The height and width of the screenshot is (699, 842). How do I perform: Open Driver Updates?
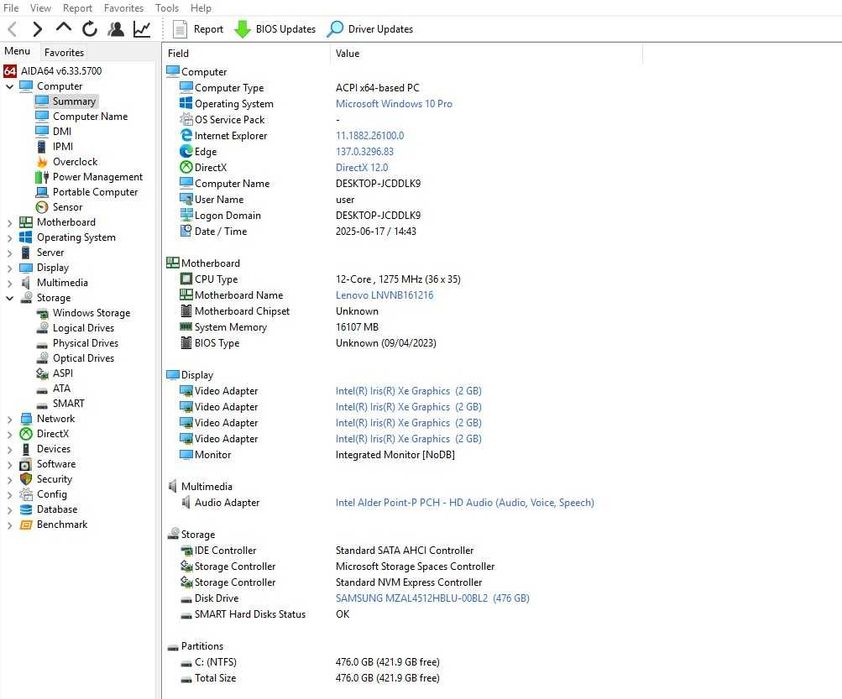pyautogui.click(x=370, y=29)
